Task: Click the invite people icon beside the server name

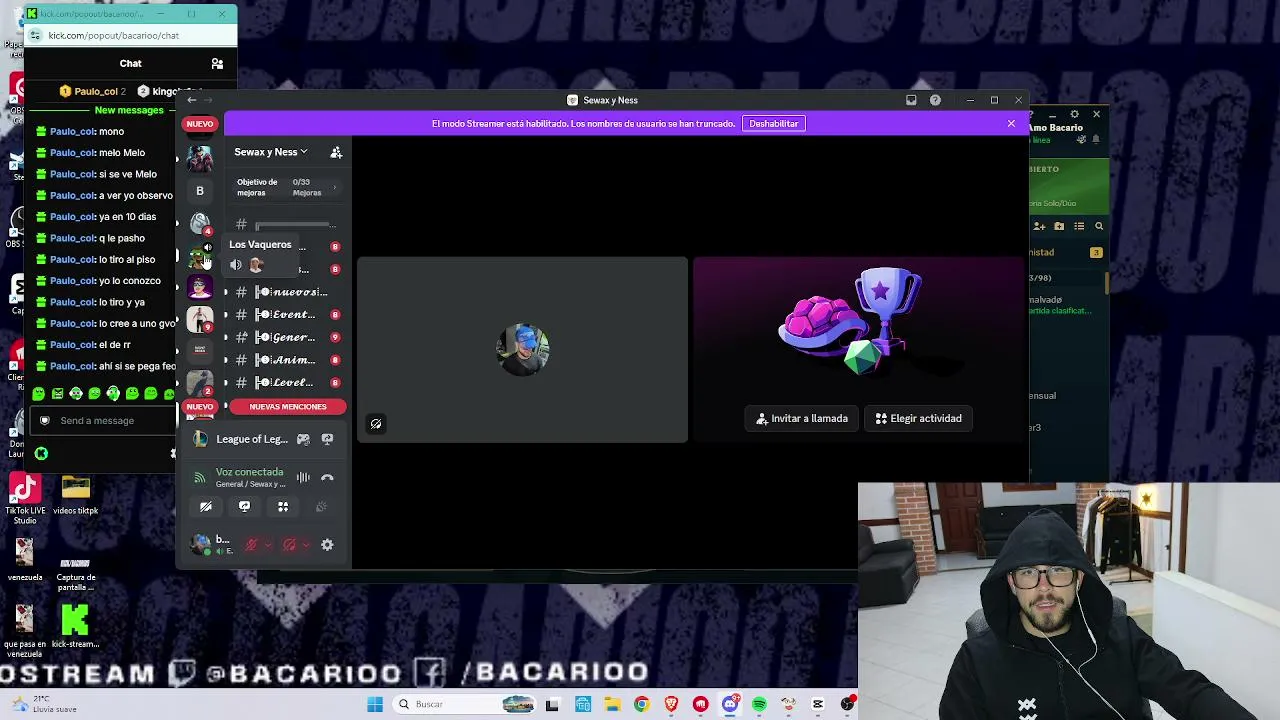Action: [x=336, y=152]
